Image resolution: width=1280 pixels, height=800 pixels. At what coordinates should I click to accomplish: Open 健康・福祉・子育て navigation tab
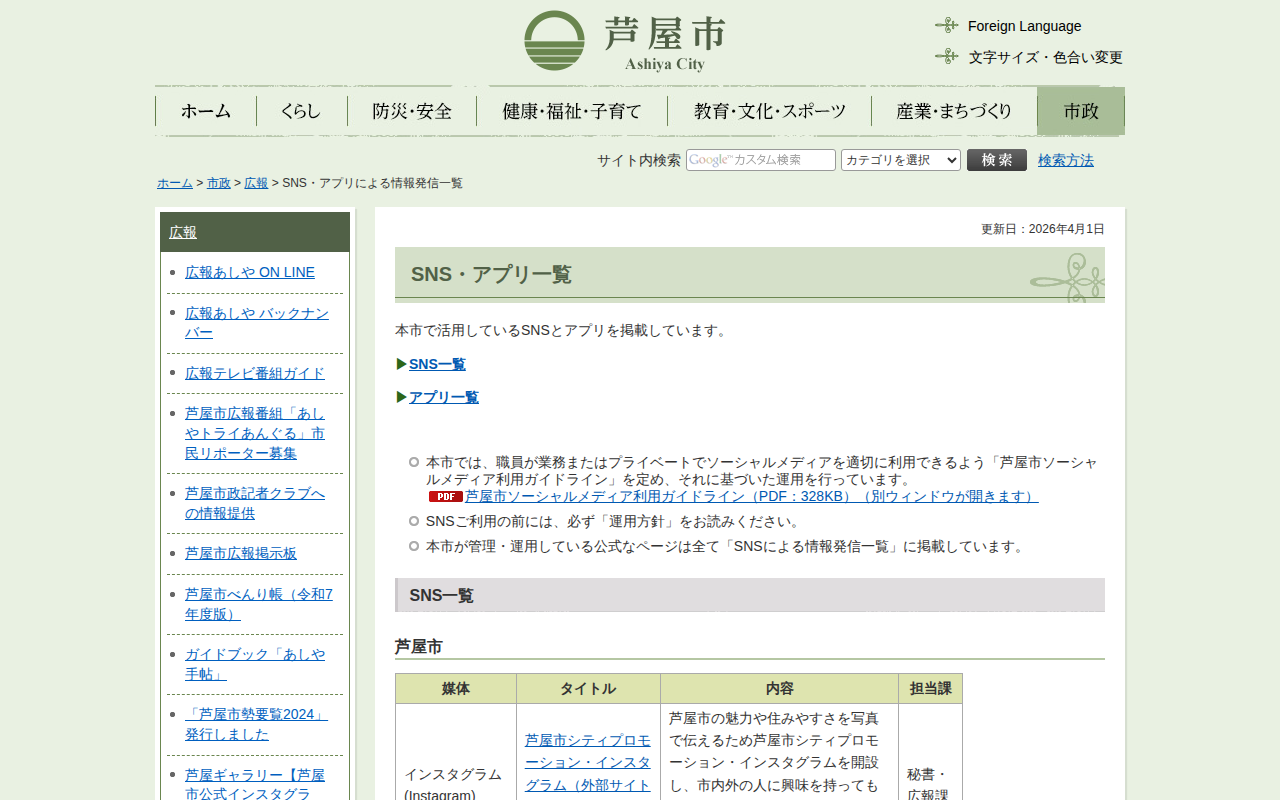572,111
